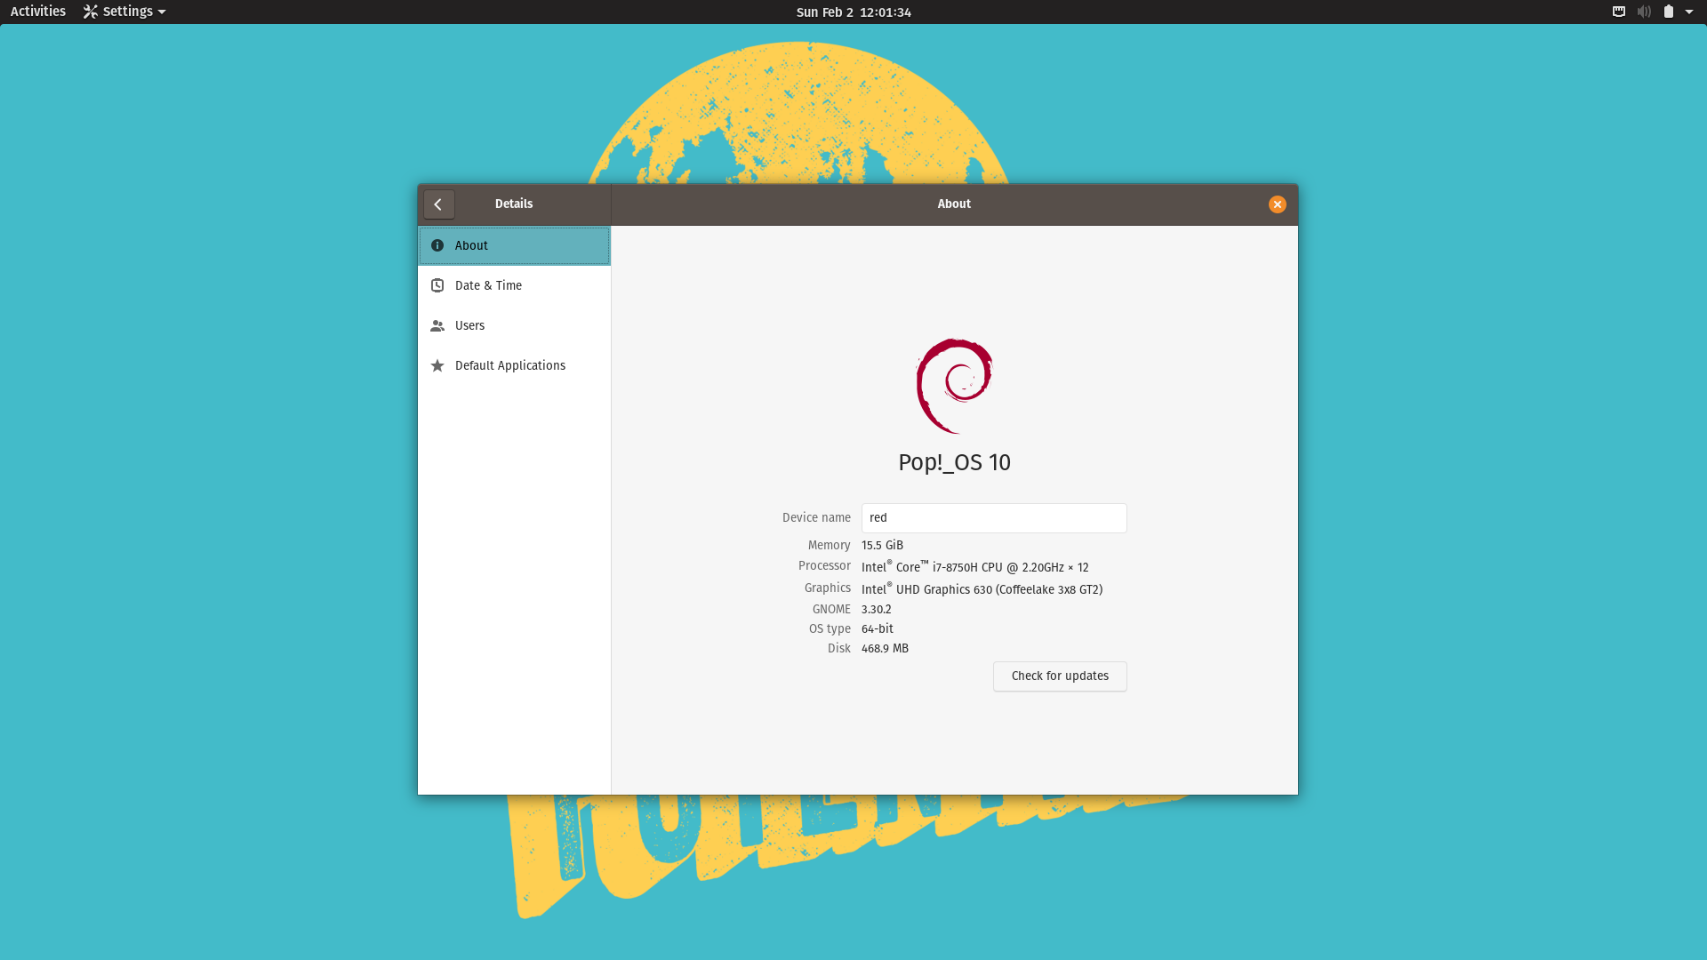Click the Disk value 468.9 MB
Screen dimensions: 1707x960
point(885,649)
